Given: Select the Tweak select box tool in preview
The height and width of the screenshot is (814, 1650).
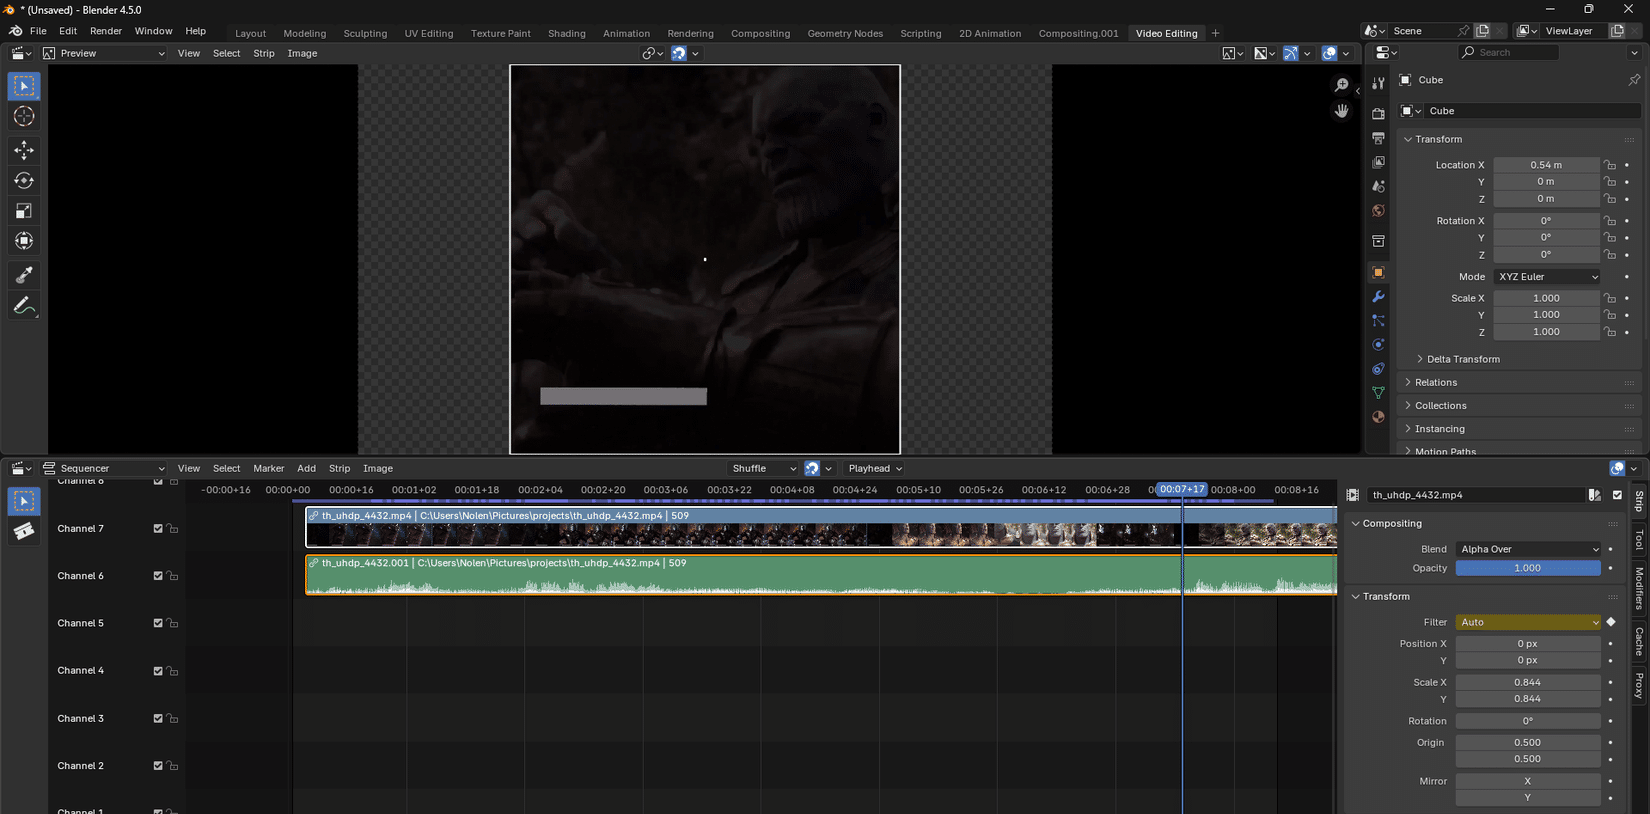Looking at the screenshot, I should 24,86.
